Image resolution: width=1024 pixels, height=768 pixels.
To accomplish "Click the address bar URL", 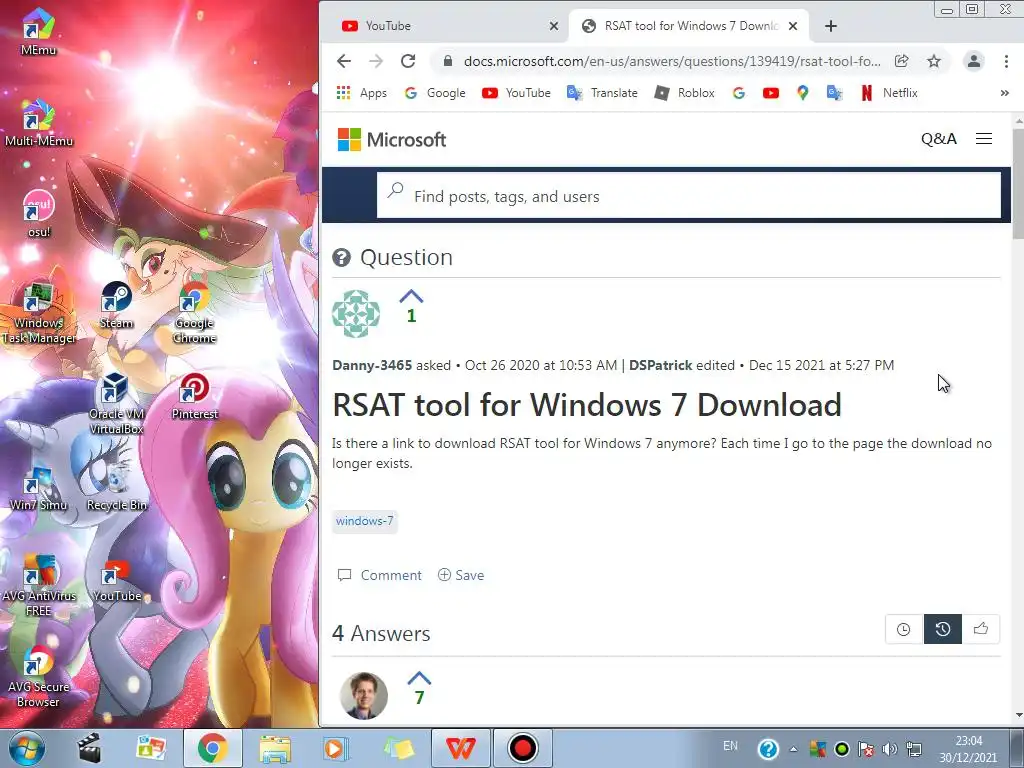I will [672, 61].
